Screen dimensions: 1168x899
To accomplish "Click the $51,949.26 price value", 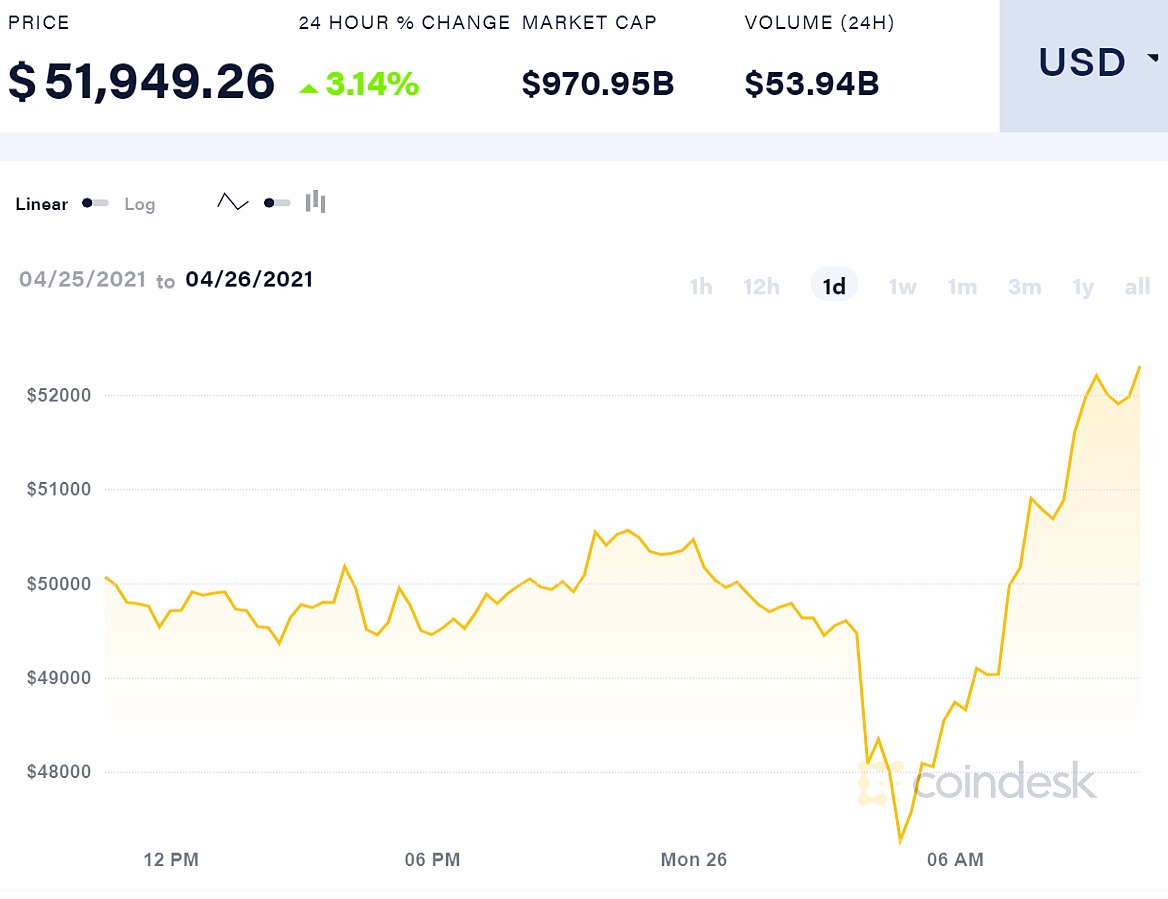I will (x=142, y=82).
